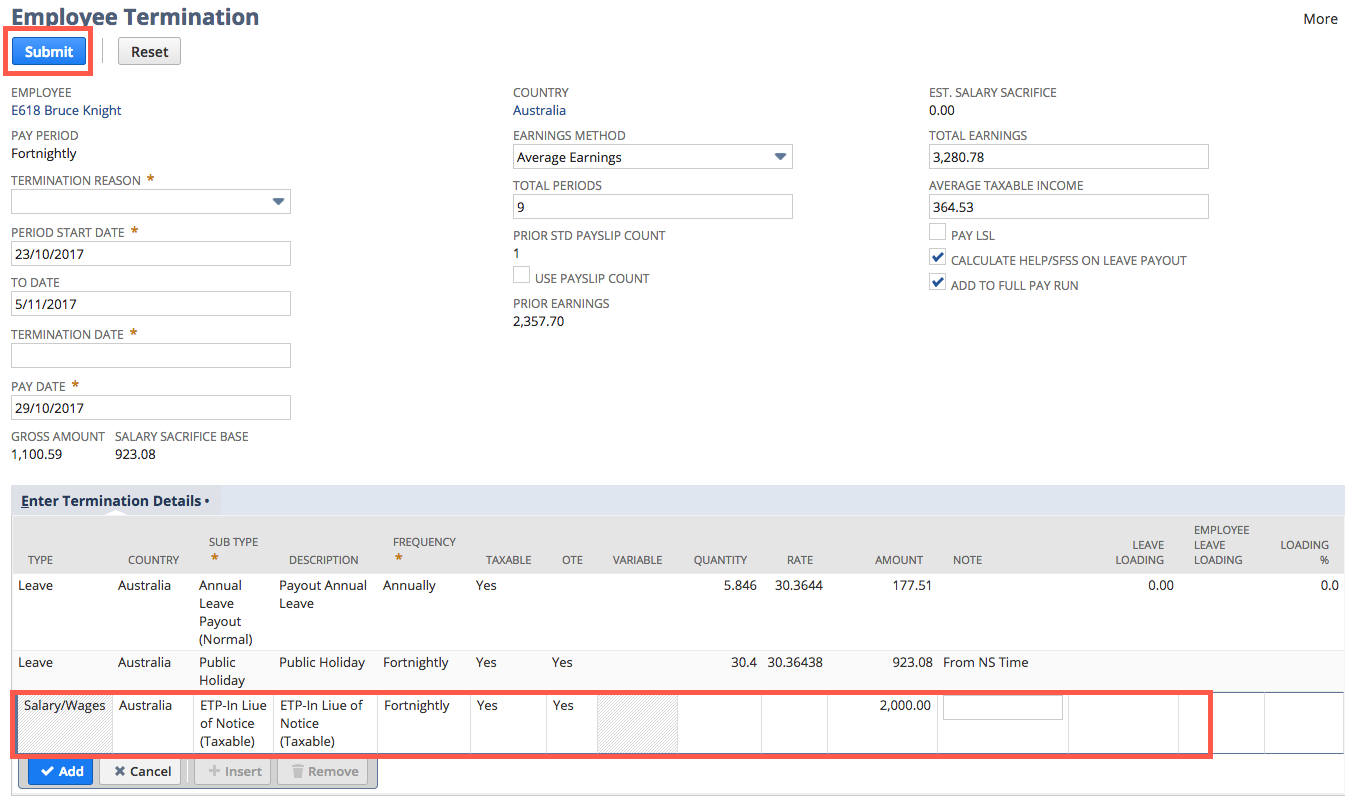Viewport: 1345px width, 803px height.
Task: Click the Add checkmark icon
Action: (48, 771)
